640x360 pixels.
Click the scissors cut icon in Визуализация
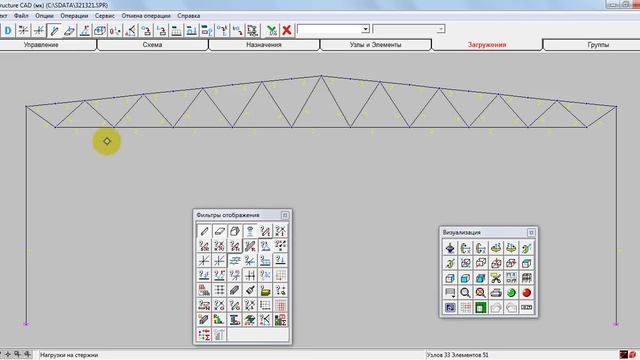[x=496, y=278]
